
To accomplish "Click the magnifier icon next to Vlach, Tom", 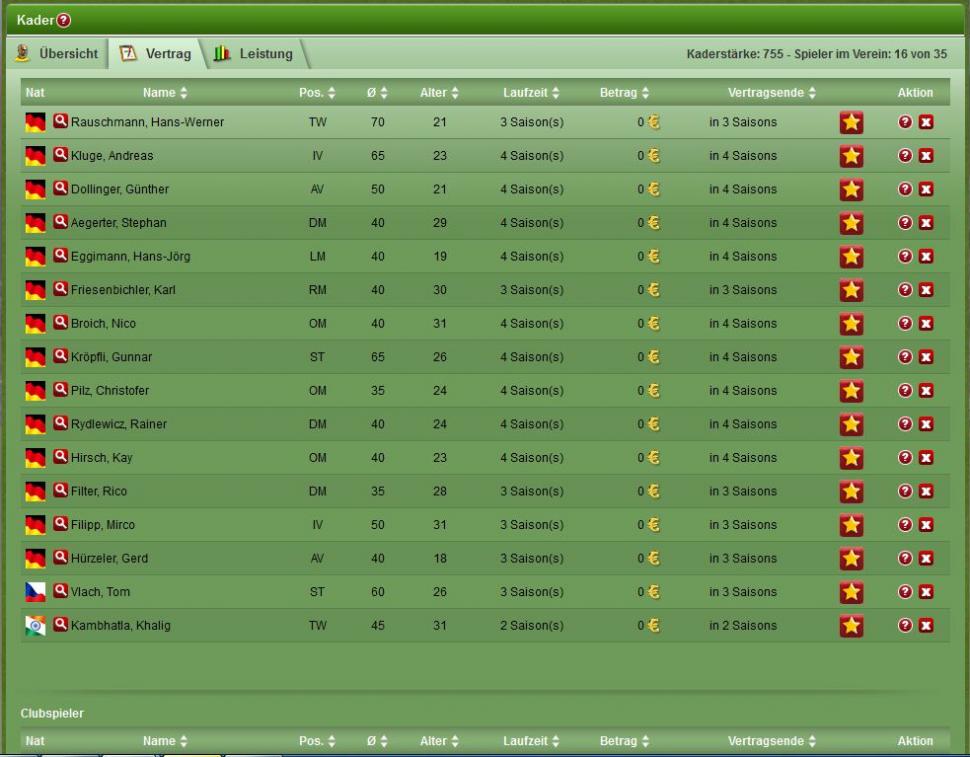I will (x=61, y=591).
